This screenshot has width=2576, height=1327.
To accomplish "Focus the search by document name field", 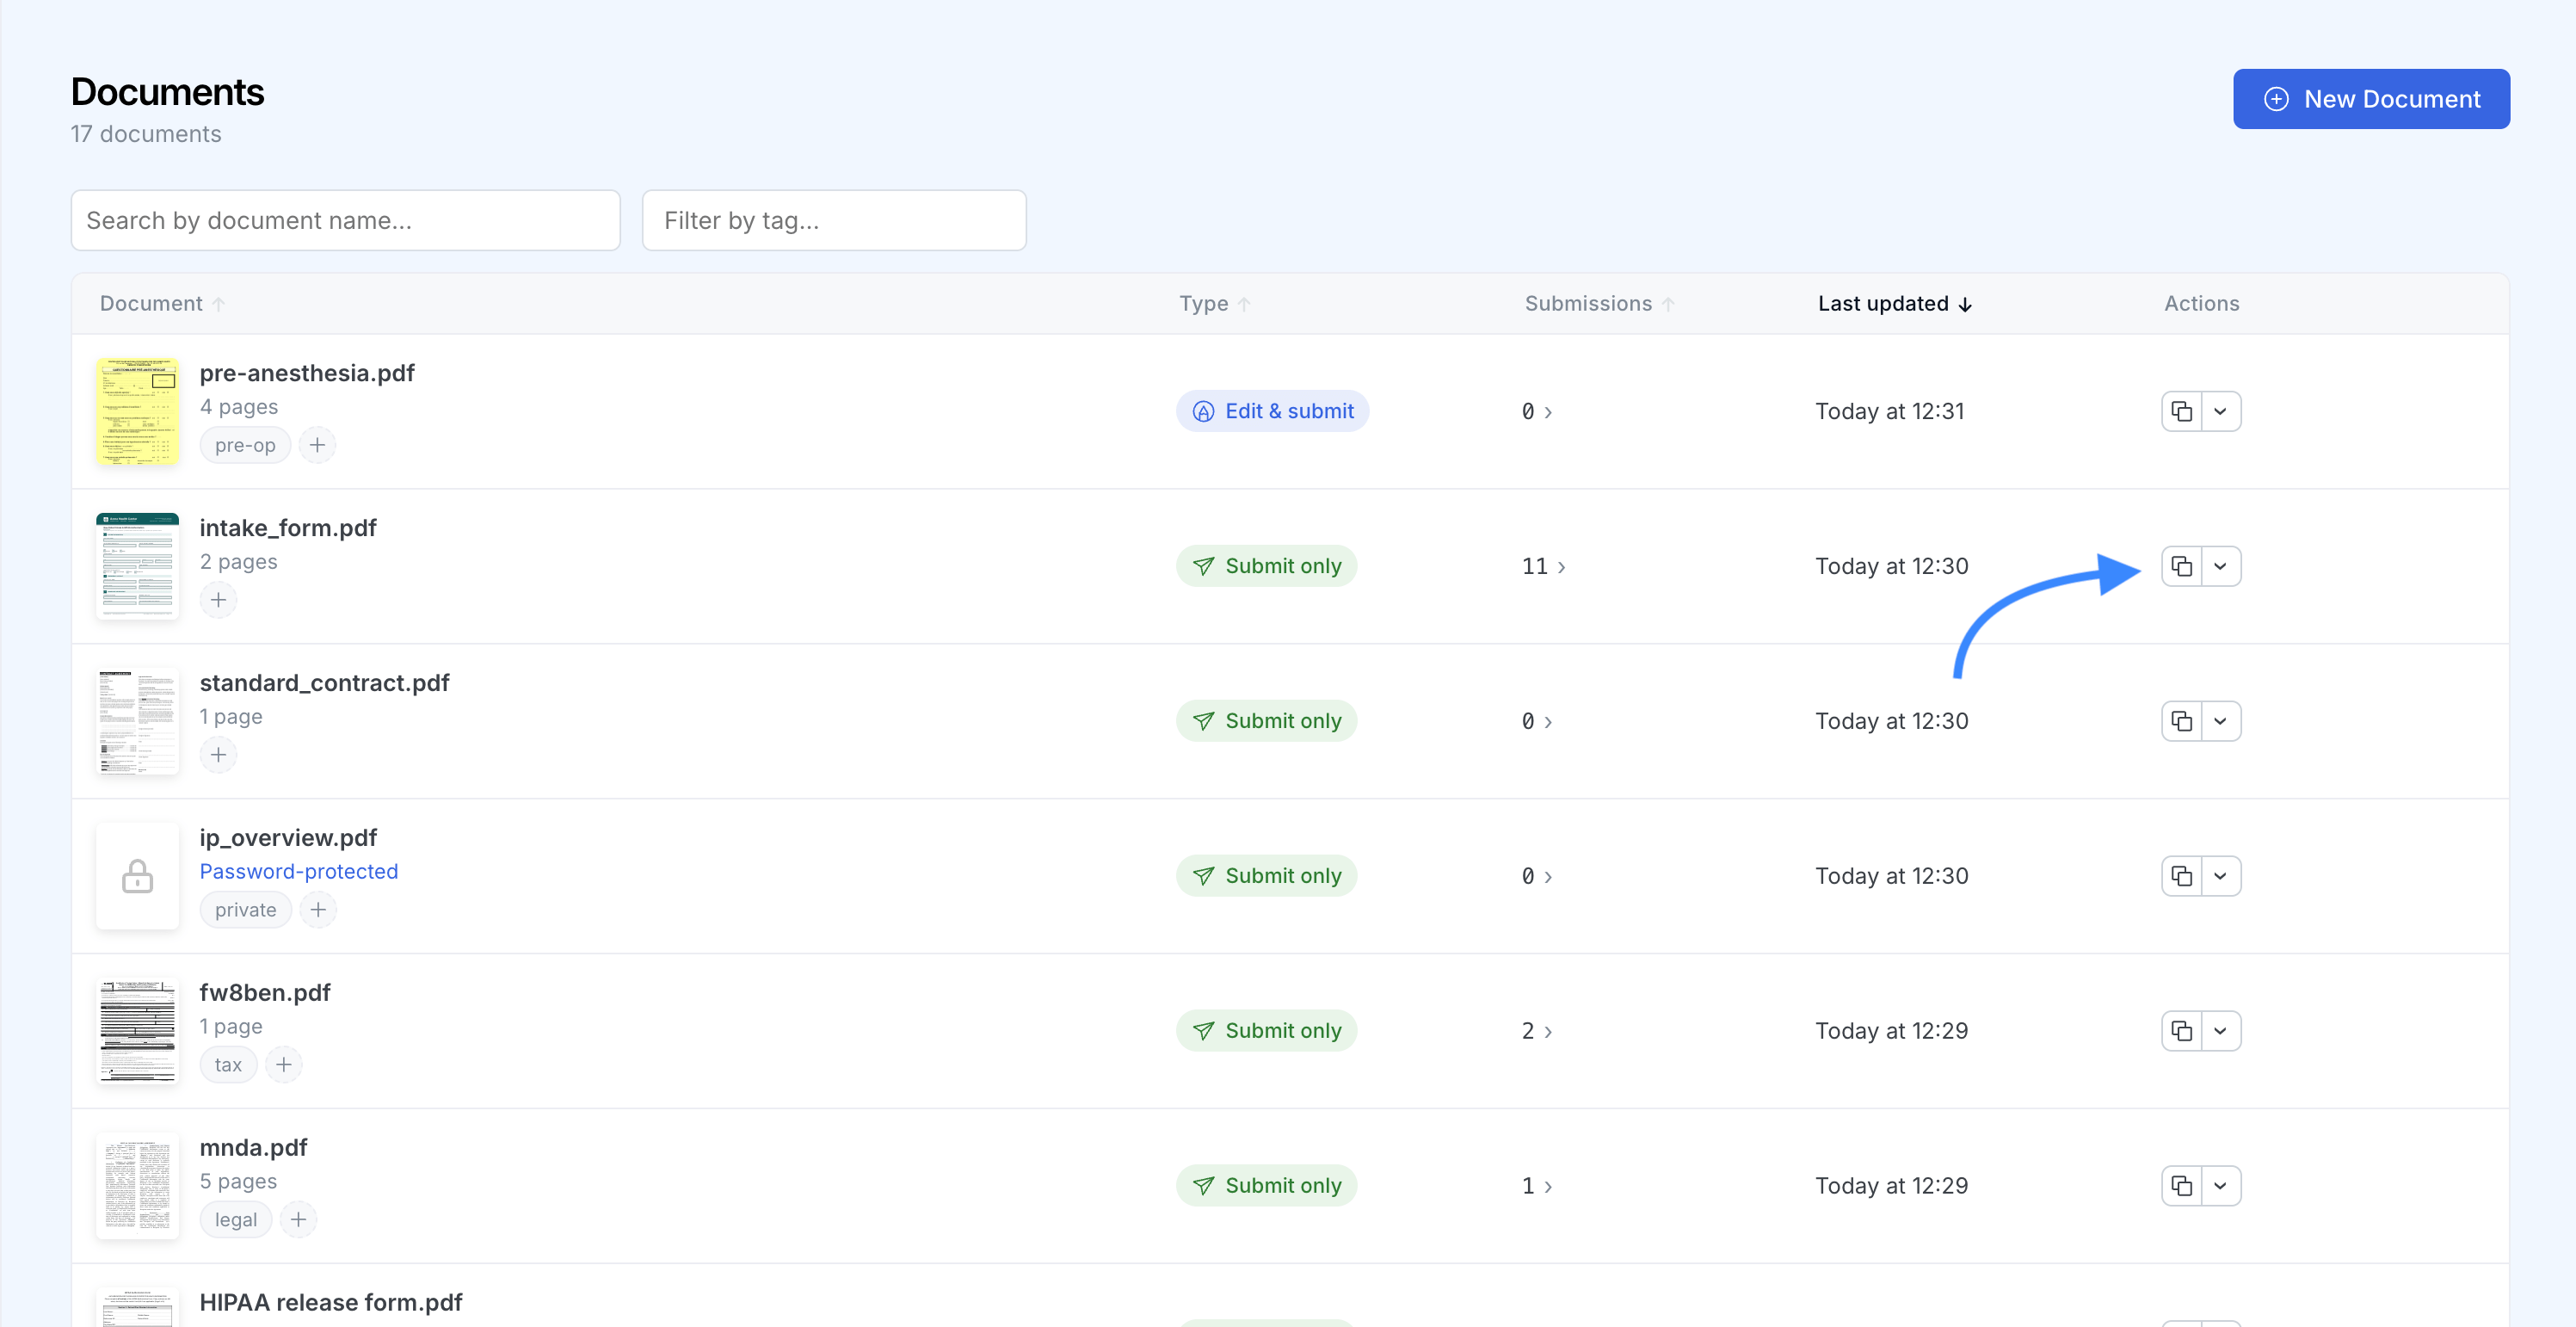I will point(346,220).
